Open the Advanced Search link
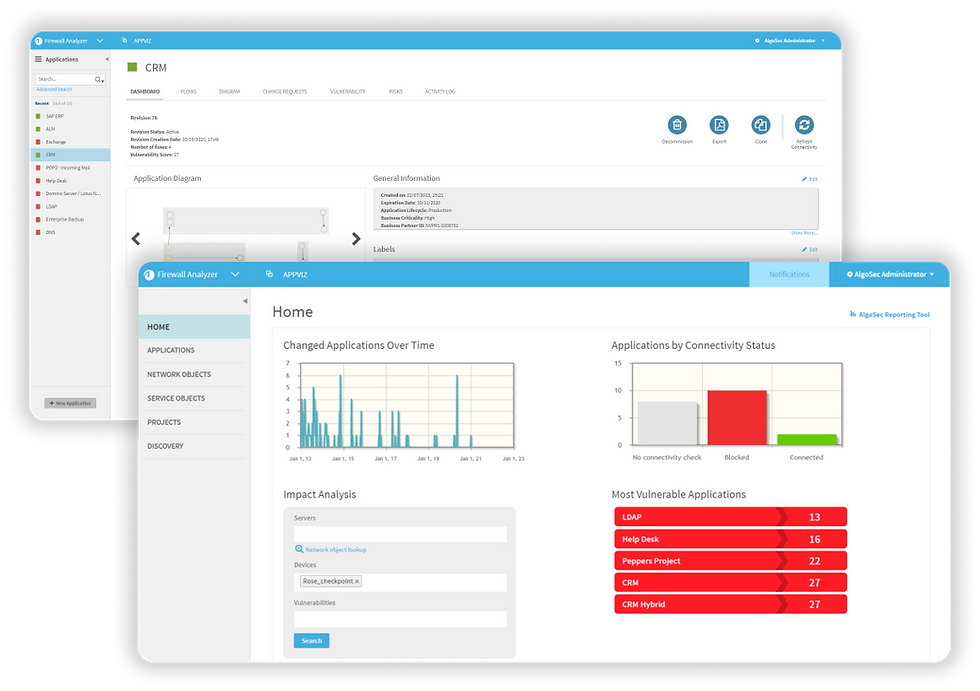Viewport: 980px width, 691px height. click(x=54, y=89)
